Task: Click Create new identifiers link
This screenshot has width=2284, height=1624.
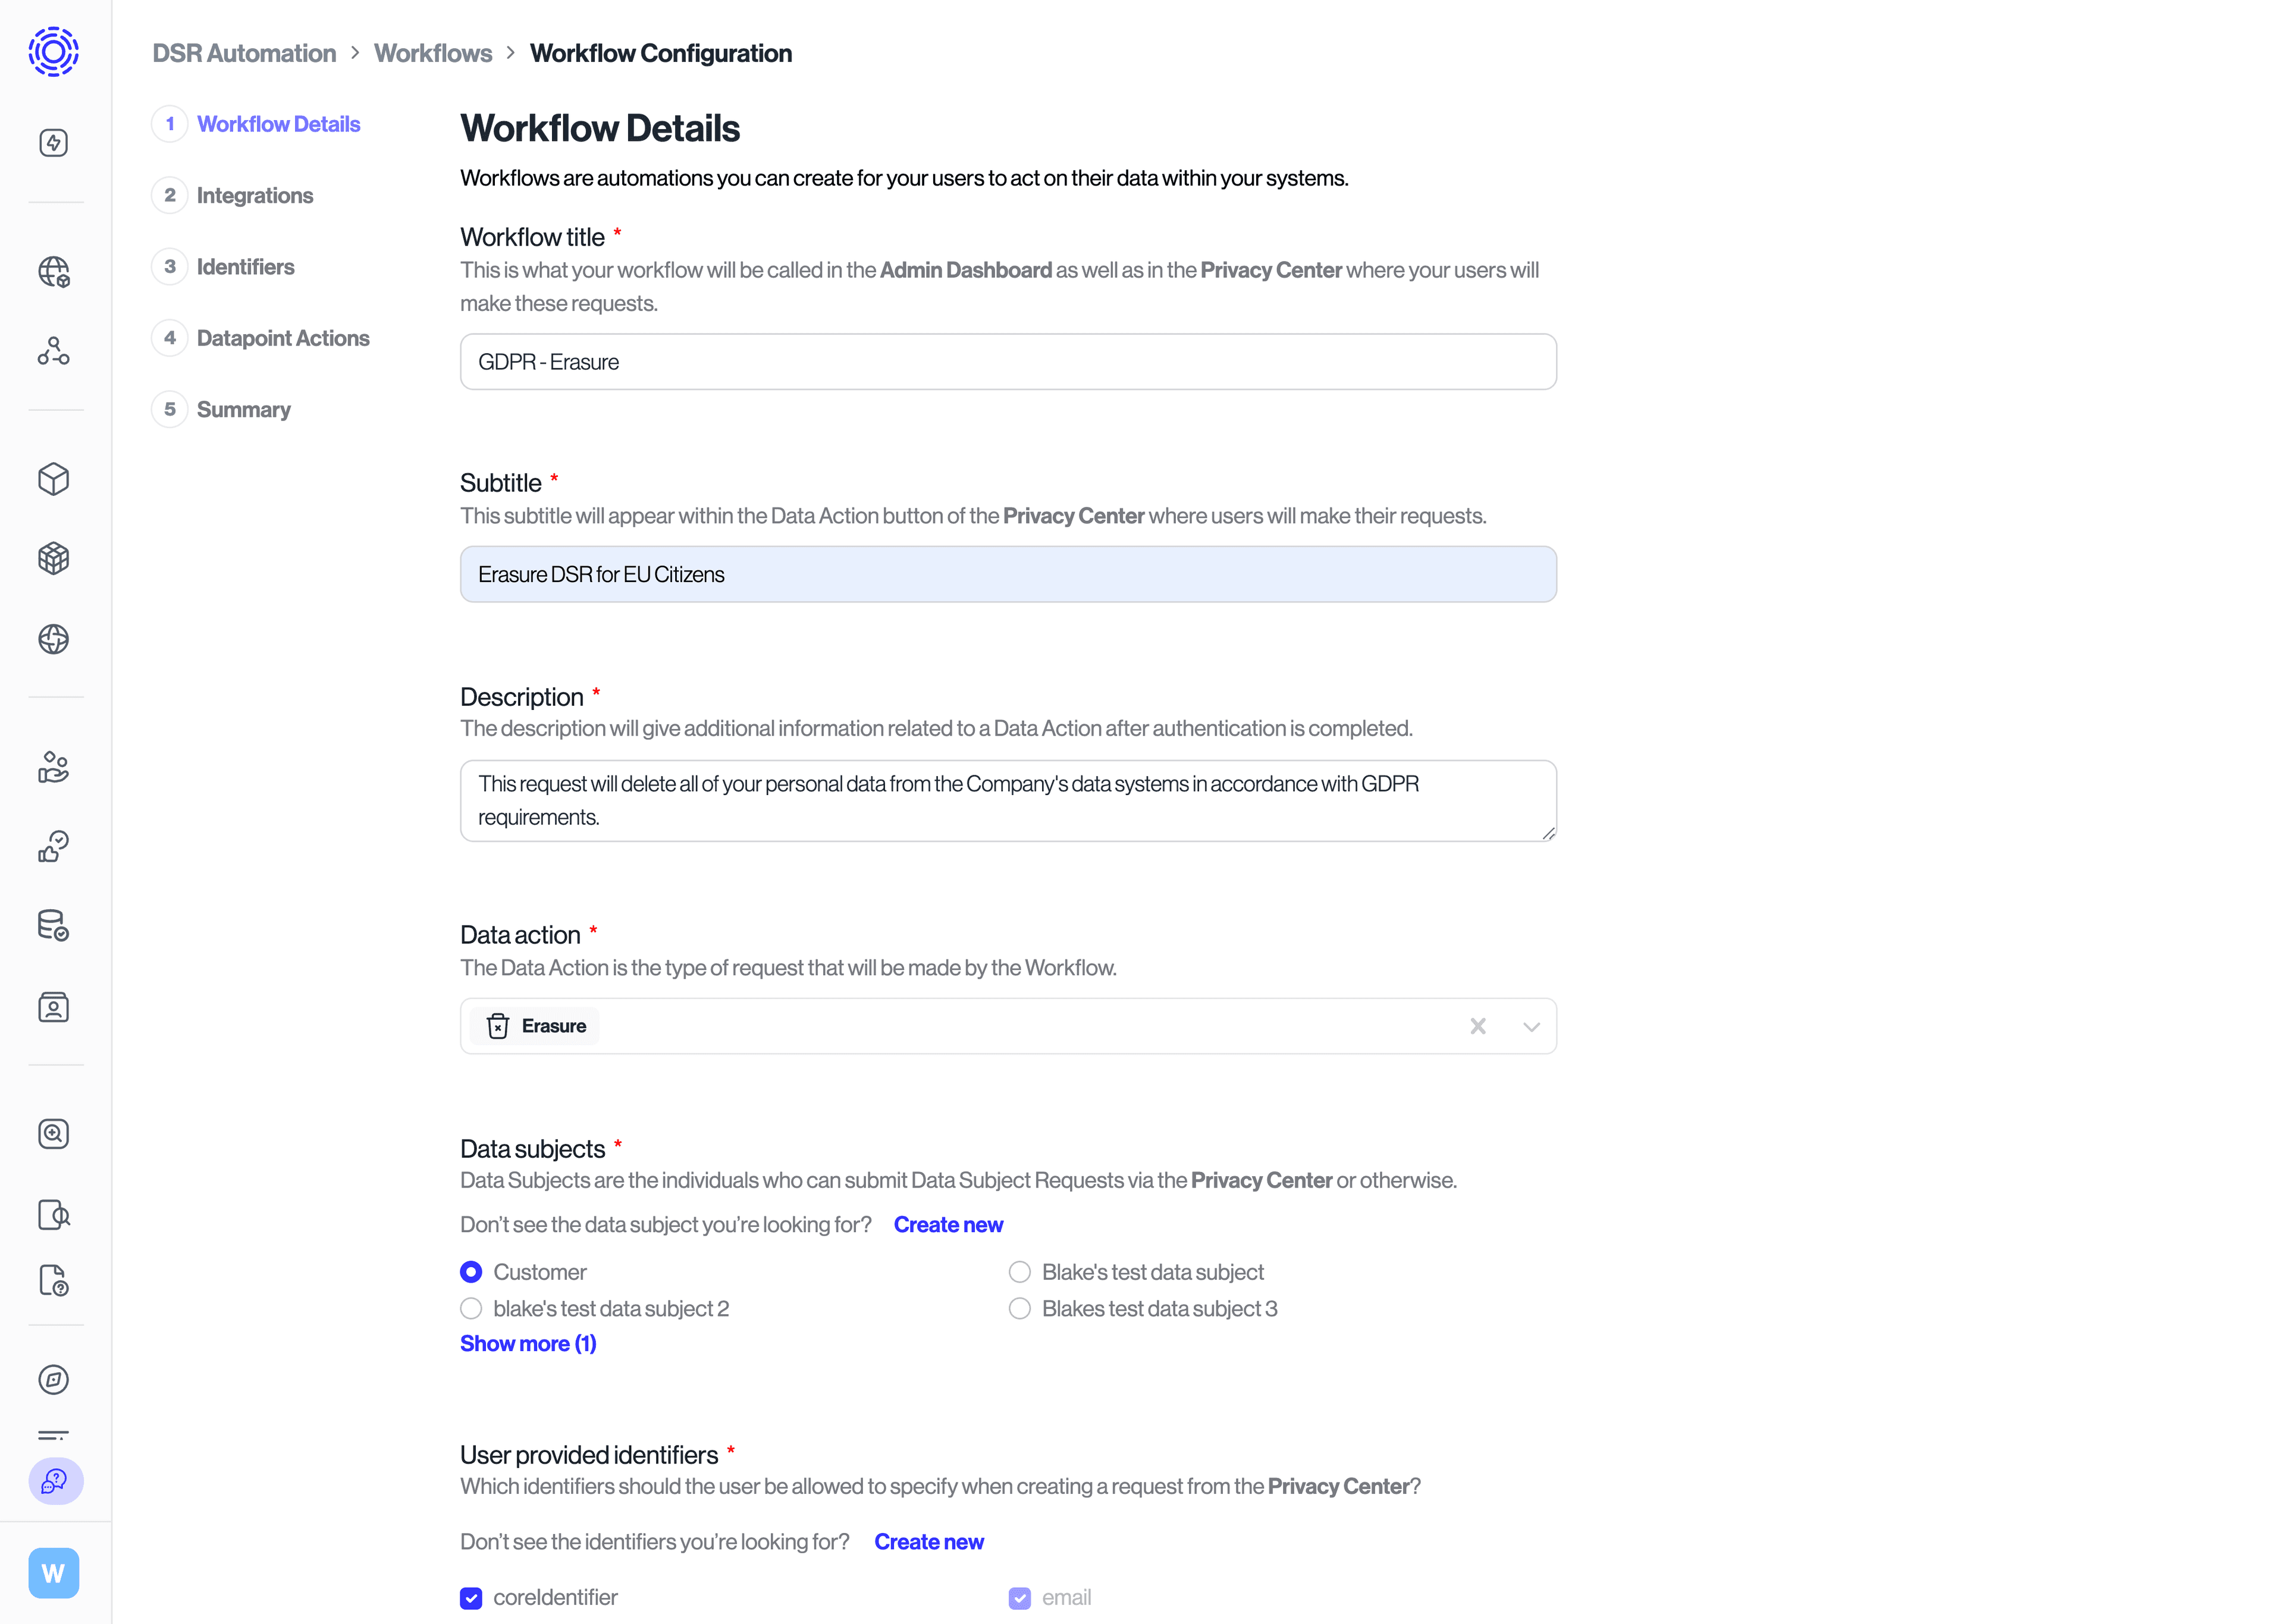Action: [928, 1541]
